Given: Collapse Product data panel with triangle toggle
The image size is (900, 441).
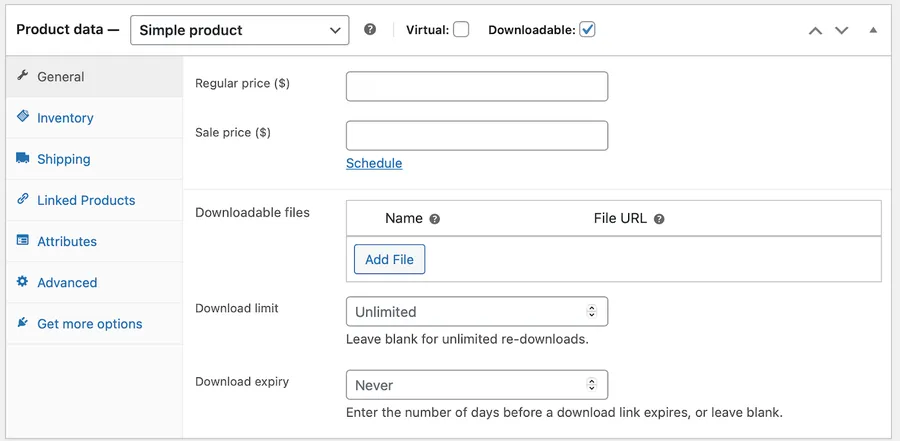Looking at the screenshot, I should 873,30.
